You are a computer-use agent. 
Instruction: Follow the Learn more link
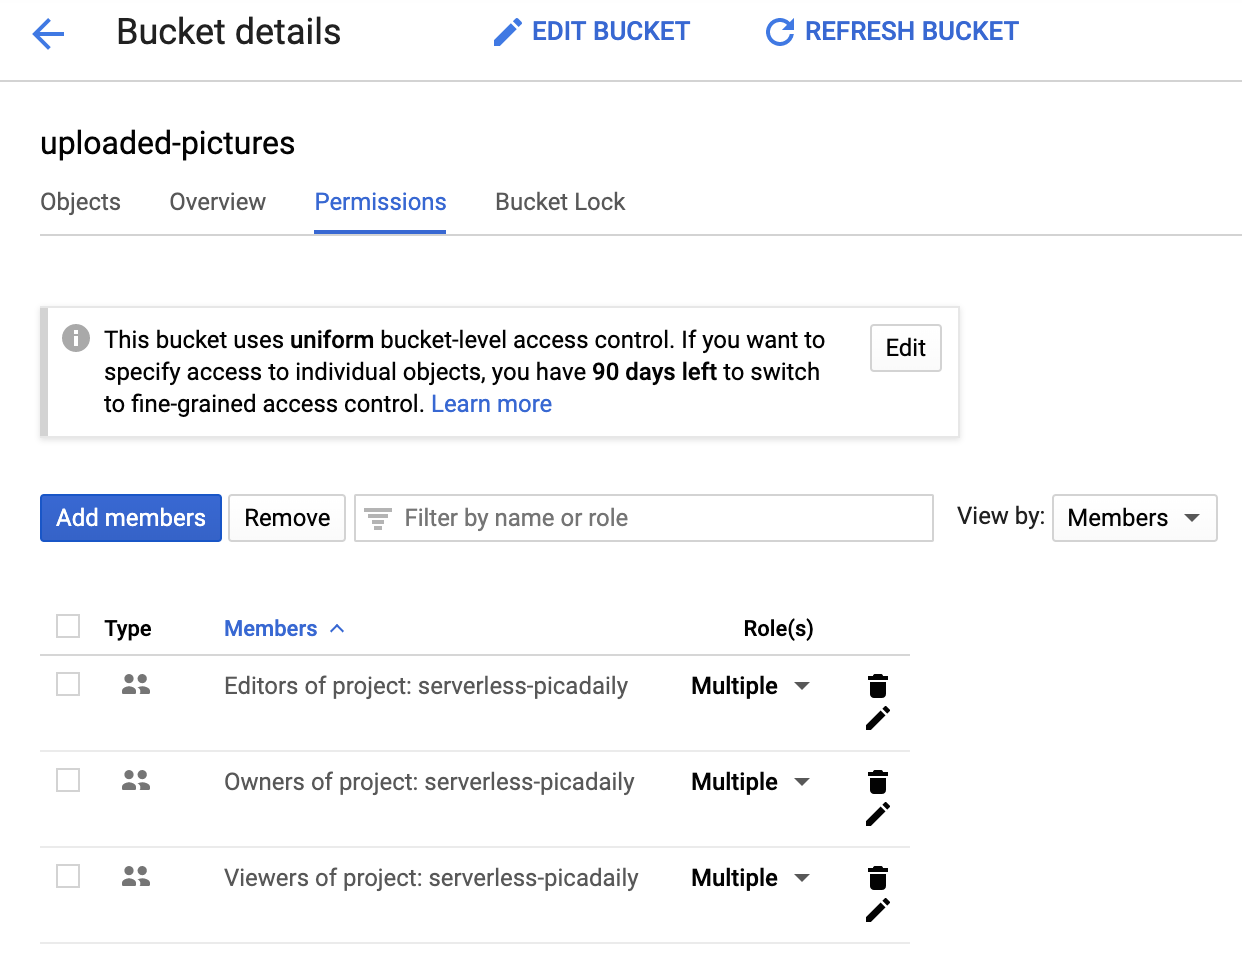click(x=491, y=404)
